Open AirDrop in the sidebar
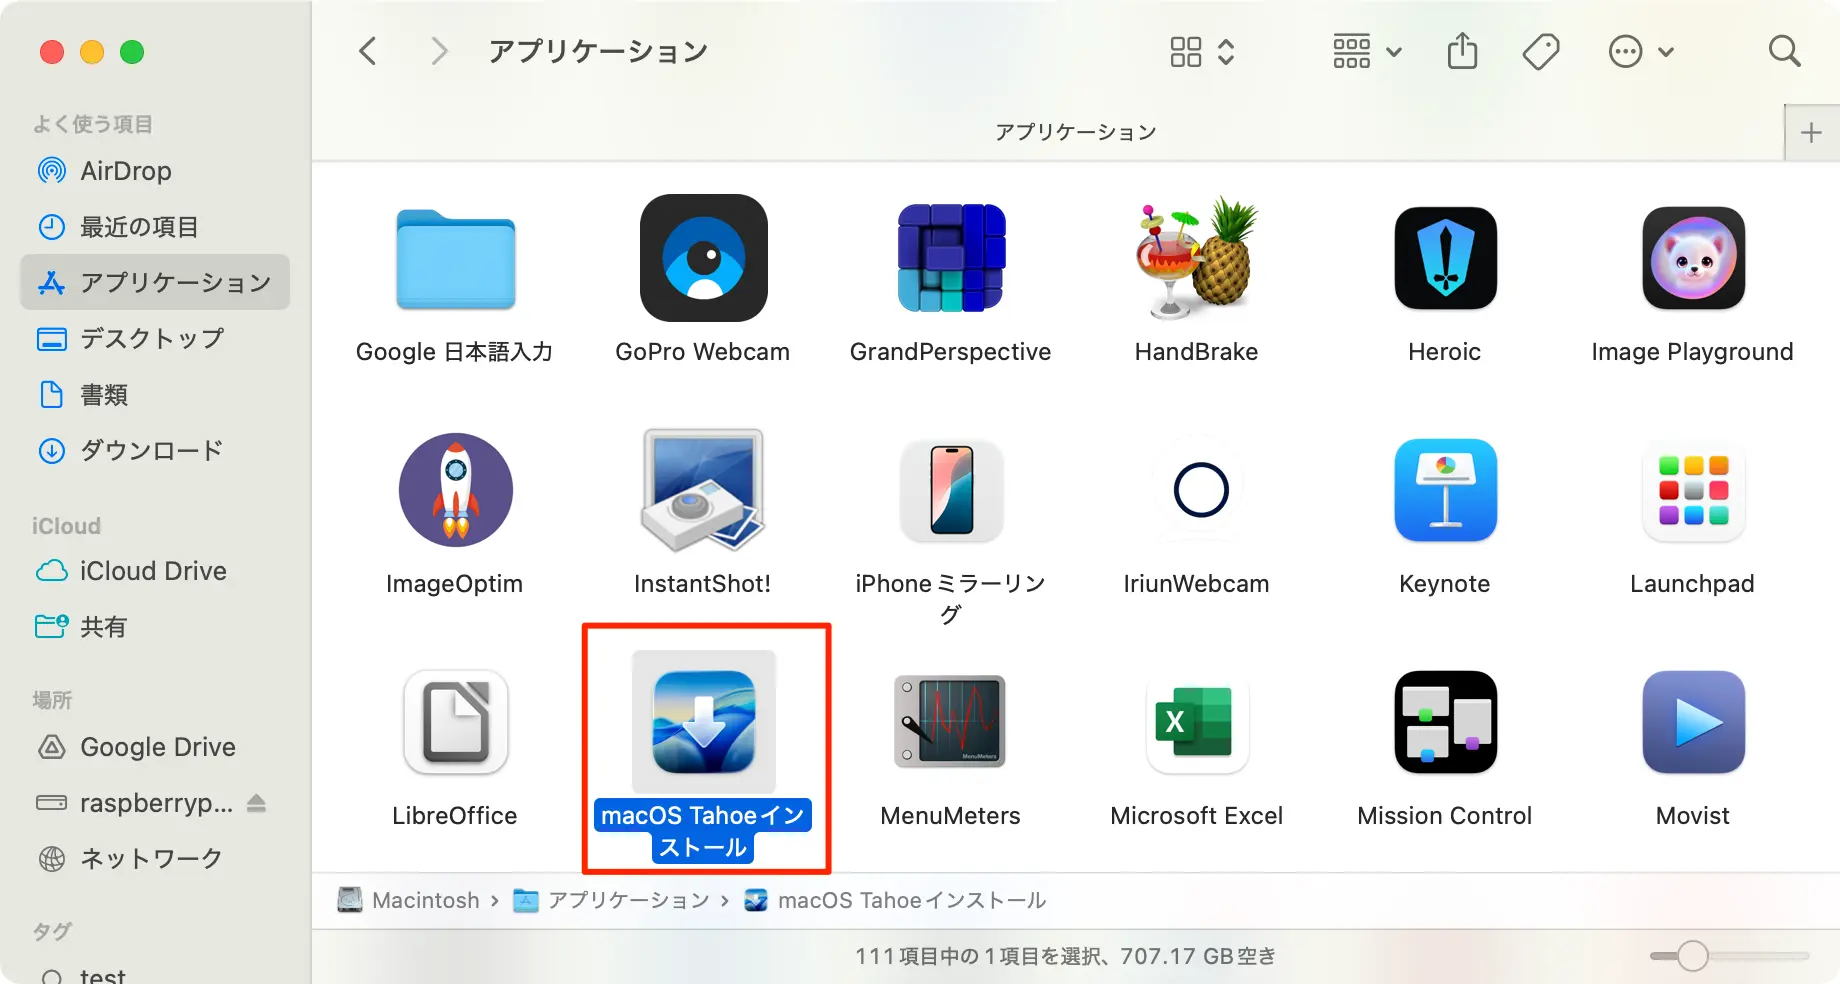Viewport: 1840px width, 984px height. click(x=125, y=171)
